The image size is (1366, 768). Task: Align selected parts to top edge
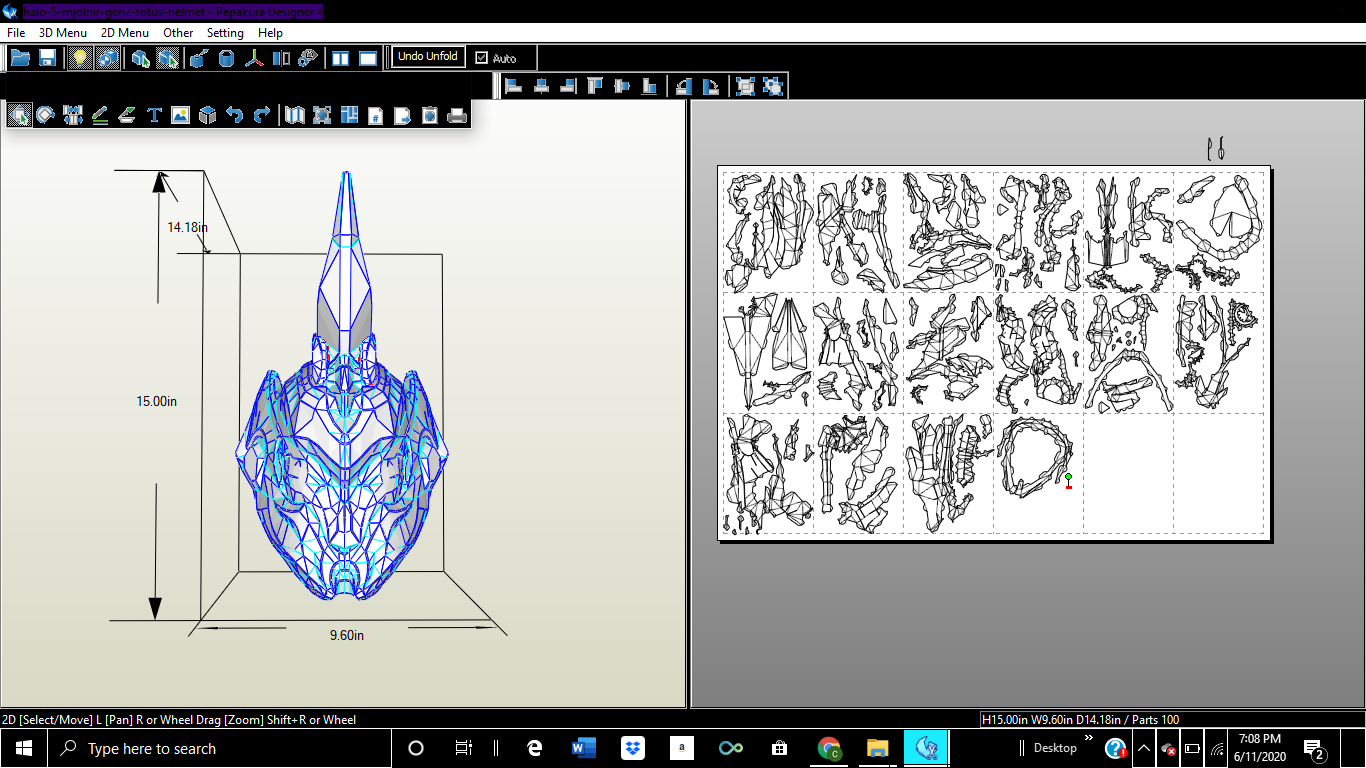point(595,86)
